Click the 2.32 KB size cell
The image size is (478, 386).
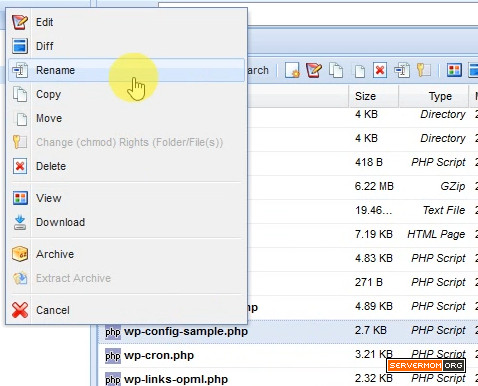click(374, 378)
